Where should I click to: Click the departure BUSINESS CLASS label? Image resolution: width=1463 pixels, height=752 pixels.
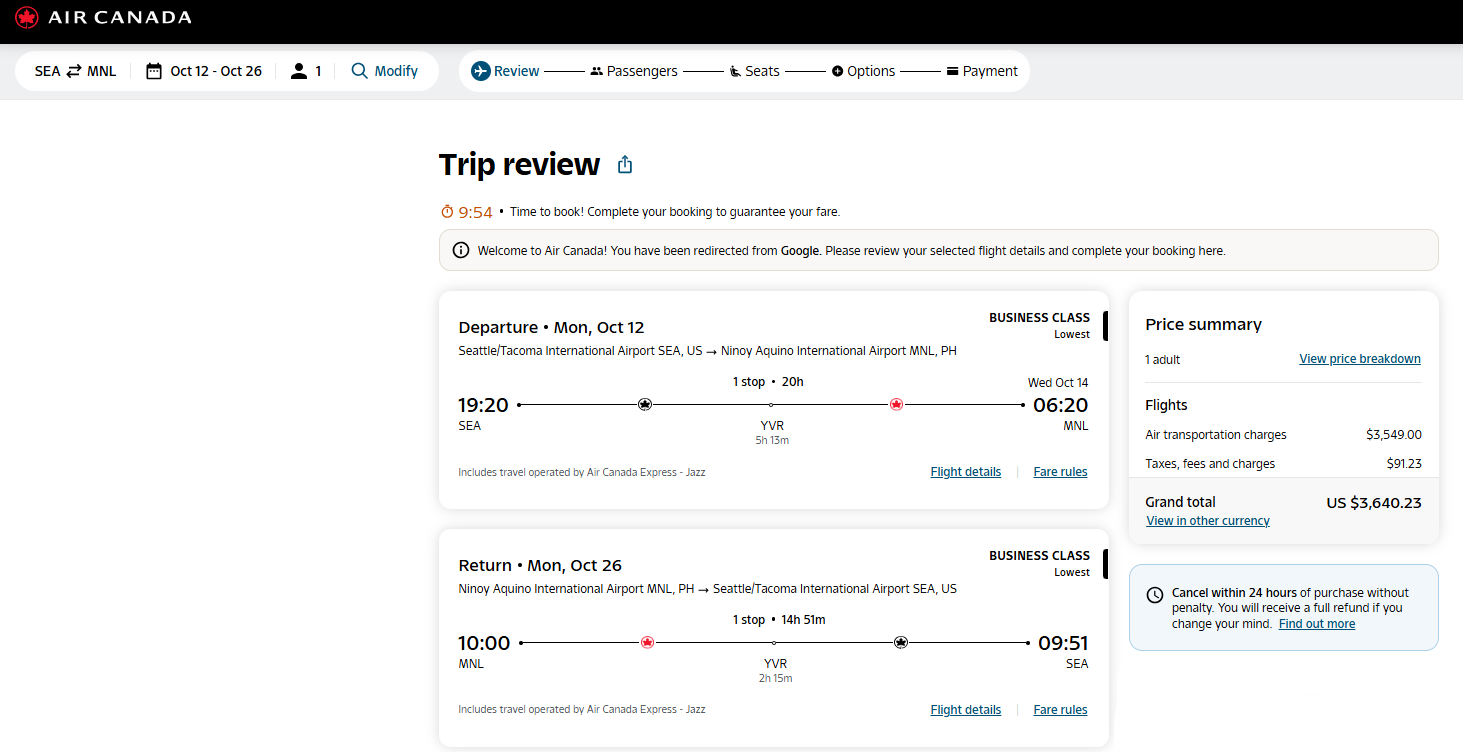point(1039,318)
